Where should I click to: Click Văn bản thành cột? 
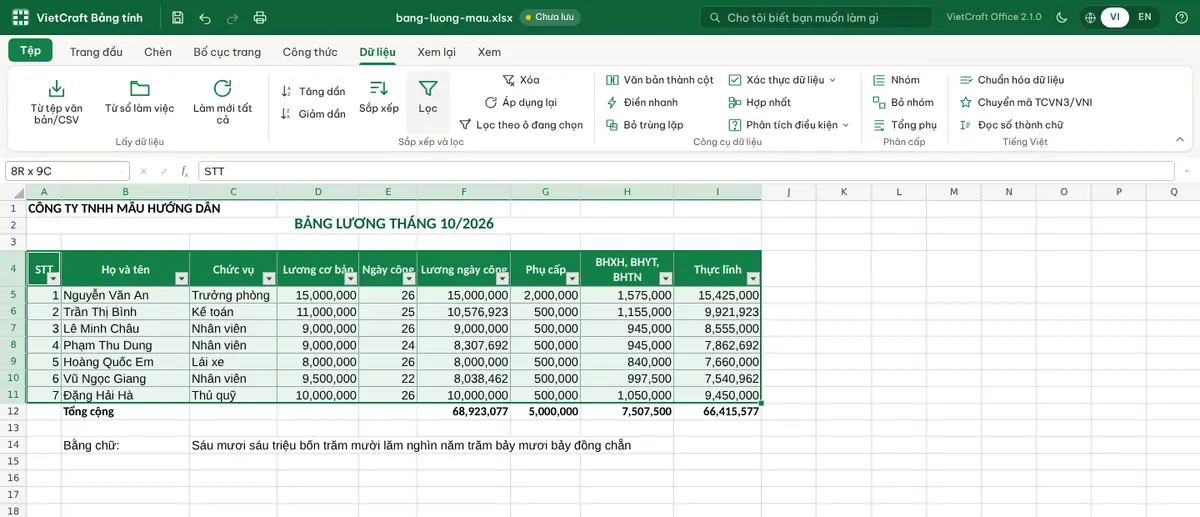tap(660, 80)
